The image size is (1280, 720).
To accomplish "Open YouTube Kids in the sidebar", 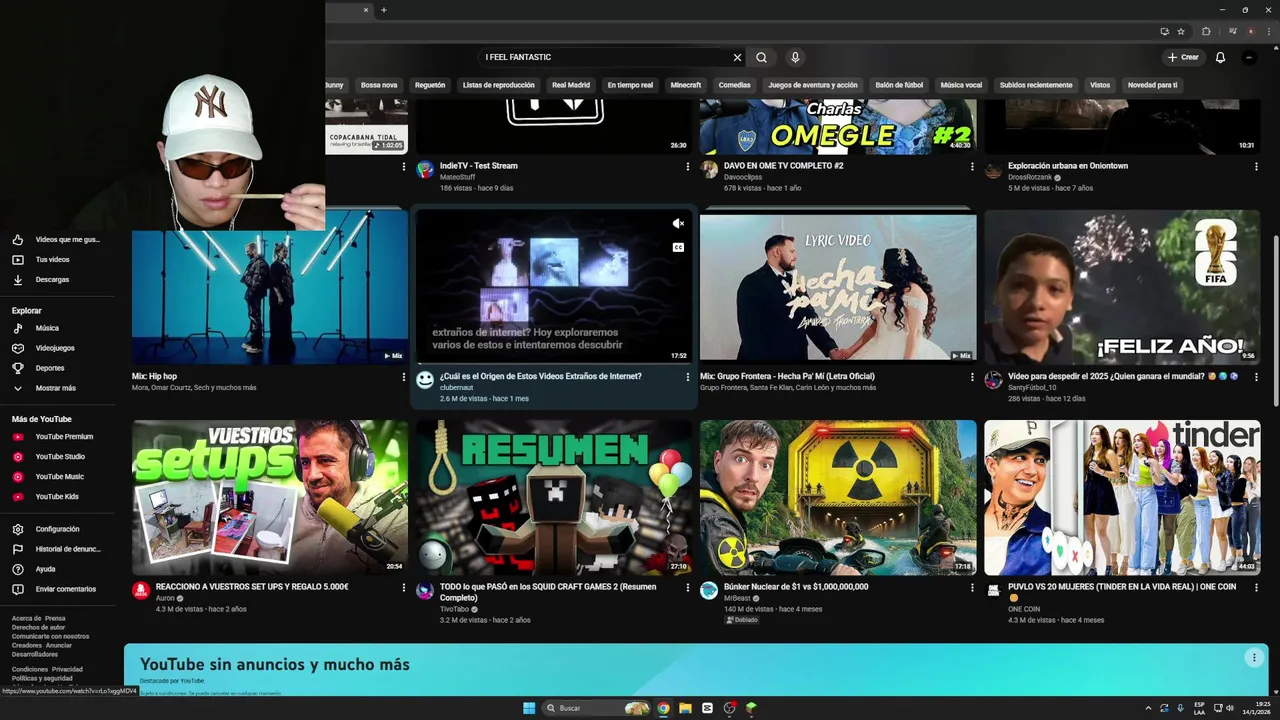I will pyautogui.click(x=58, y=497).
